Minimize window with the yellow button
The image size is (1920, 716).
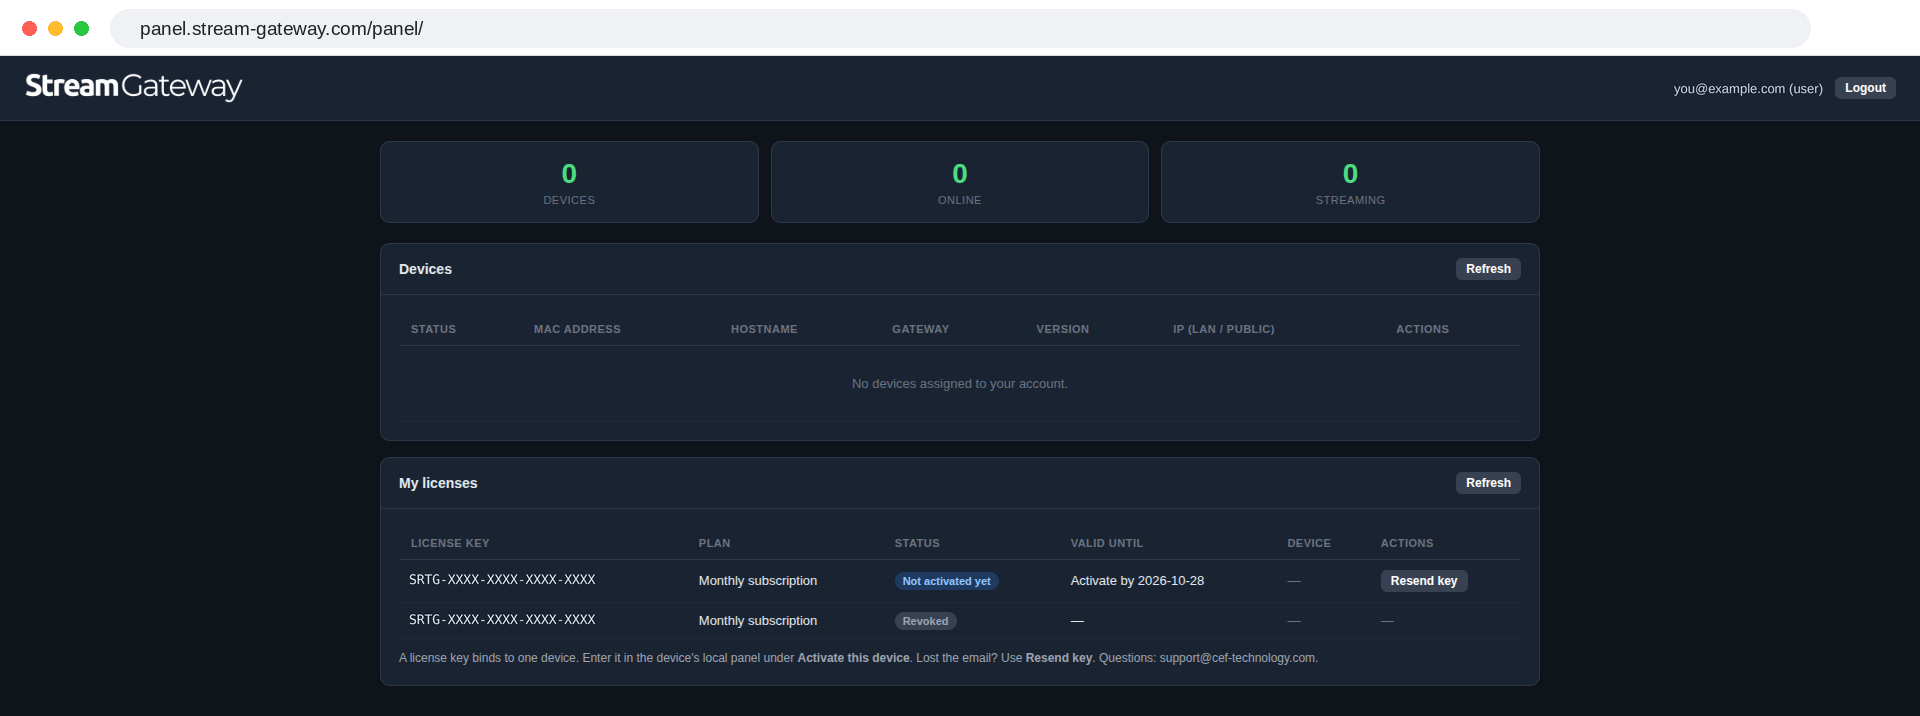(56, 29)
